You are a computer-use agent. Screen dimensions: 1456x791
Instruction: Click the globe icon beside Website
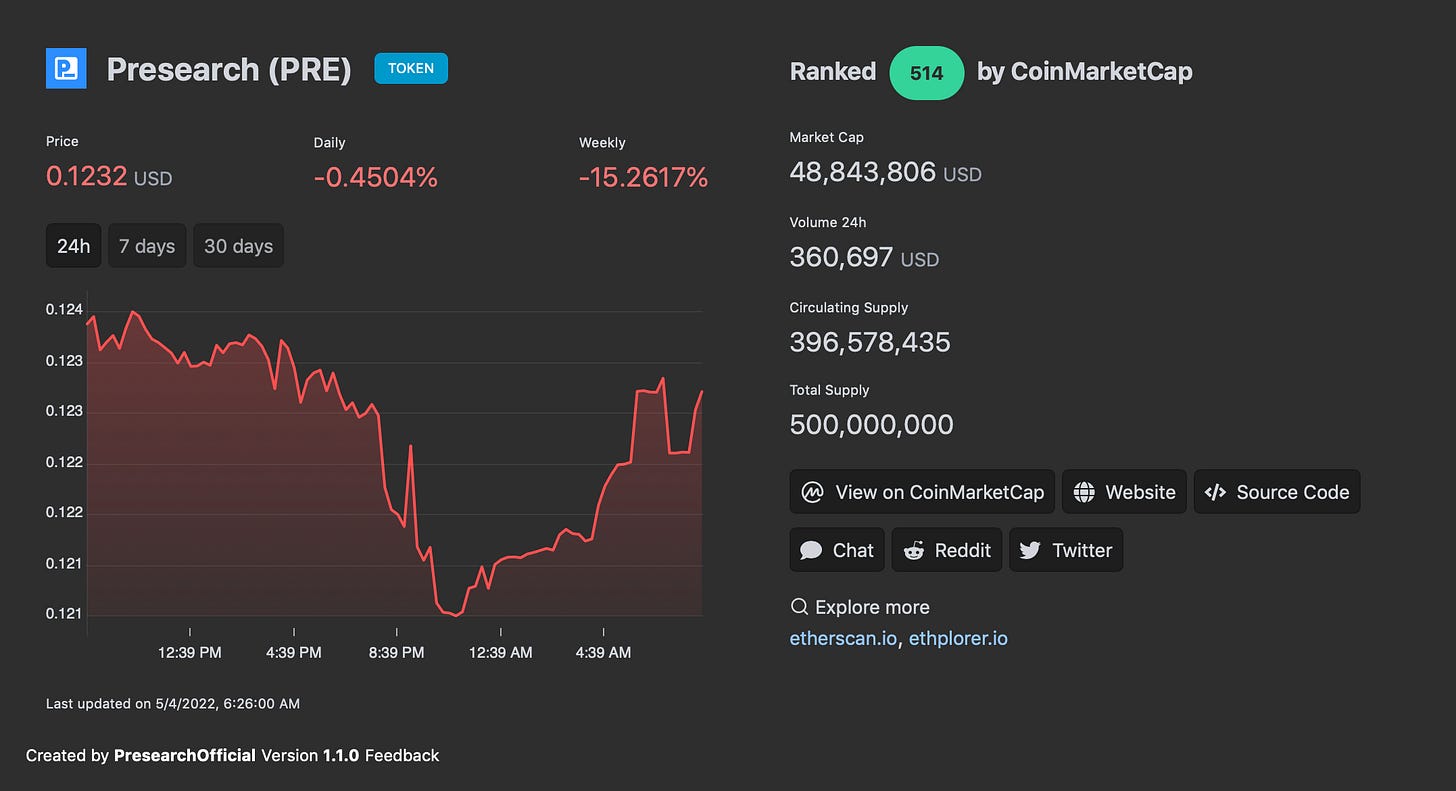point(1083,492)
